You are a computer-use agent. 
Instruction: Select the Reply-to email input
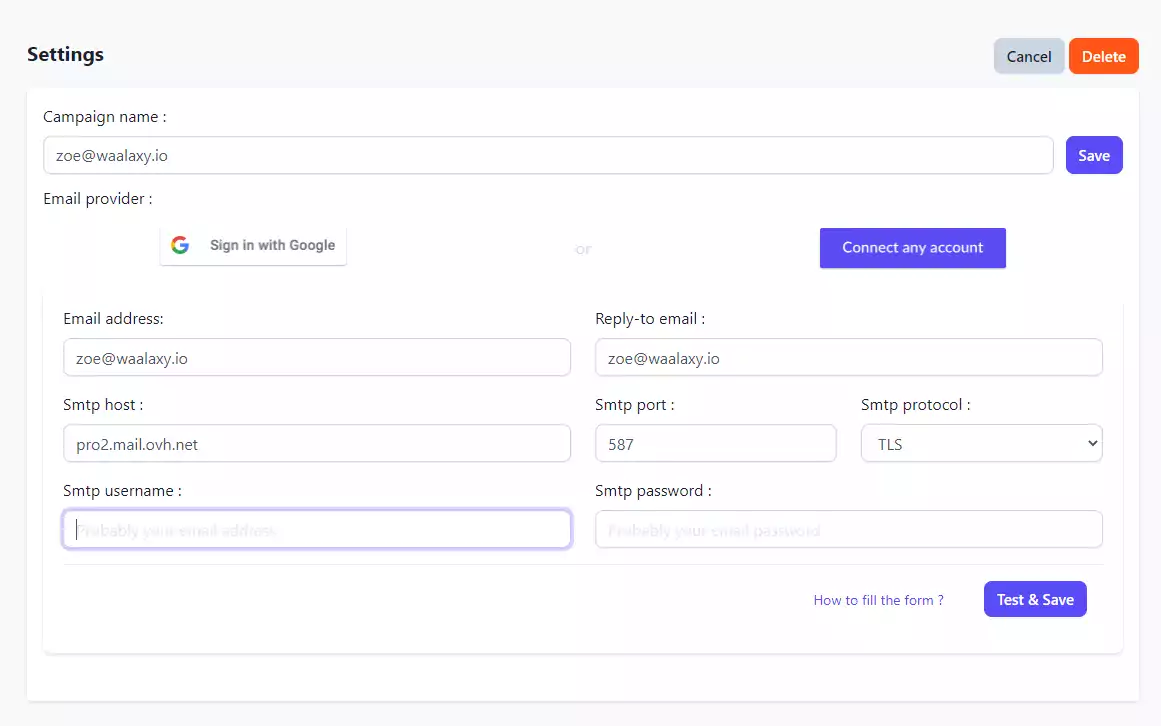pos(848,358)
